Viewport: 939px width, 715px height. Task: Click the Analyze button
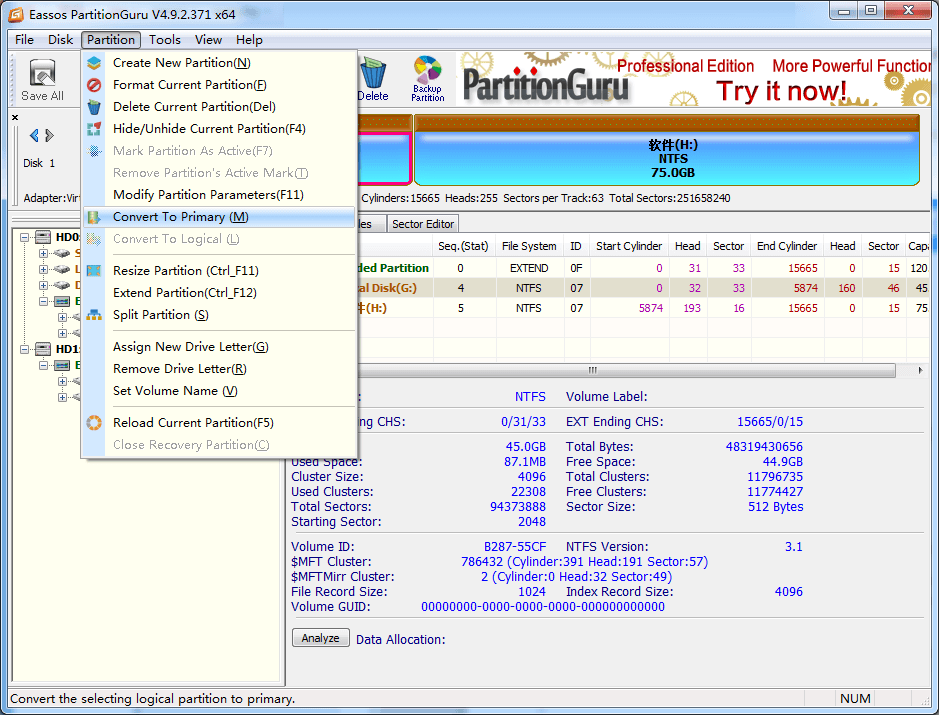pyautogui.click(x=320, y=638)
